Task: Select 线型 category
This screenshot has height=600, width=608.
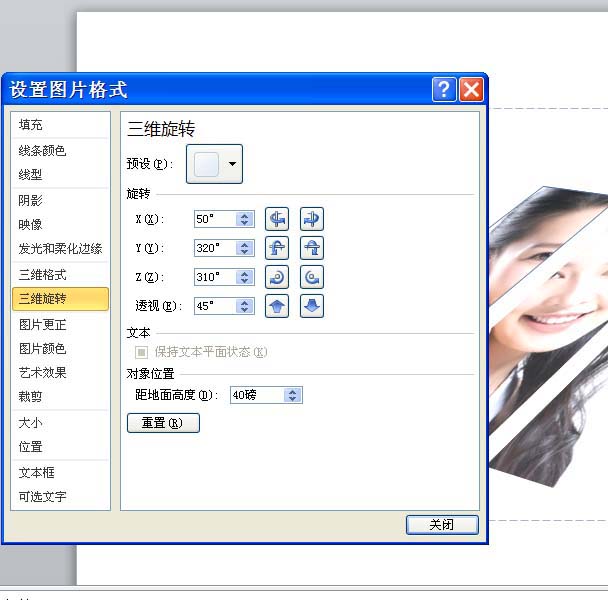Action: tap(60, 175)
